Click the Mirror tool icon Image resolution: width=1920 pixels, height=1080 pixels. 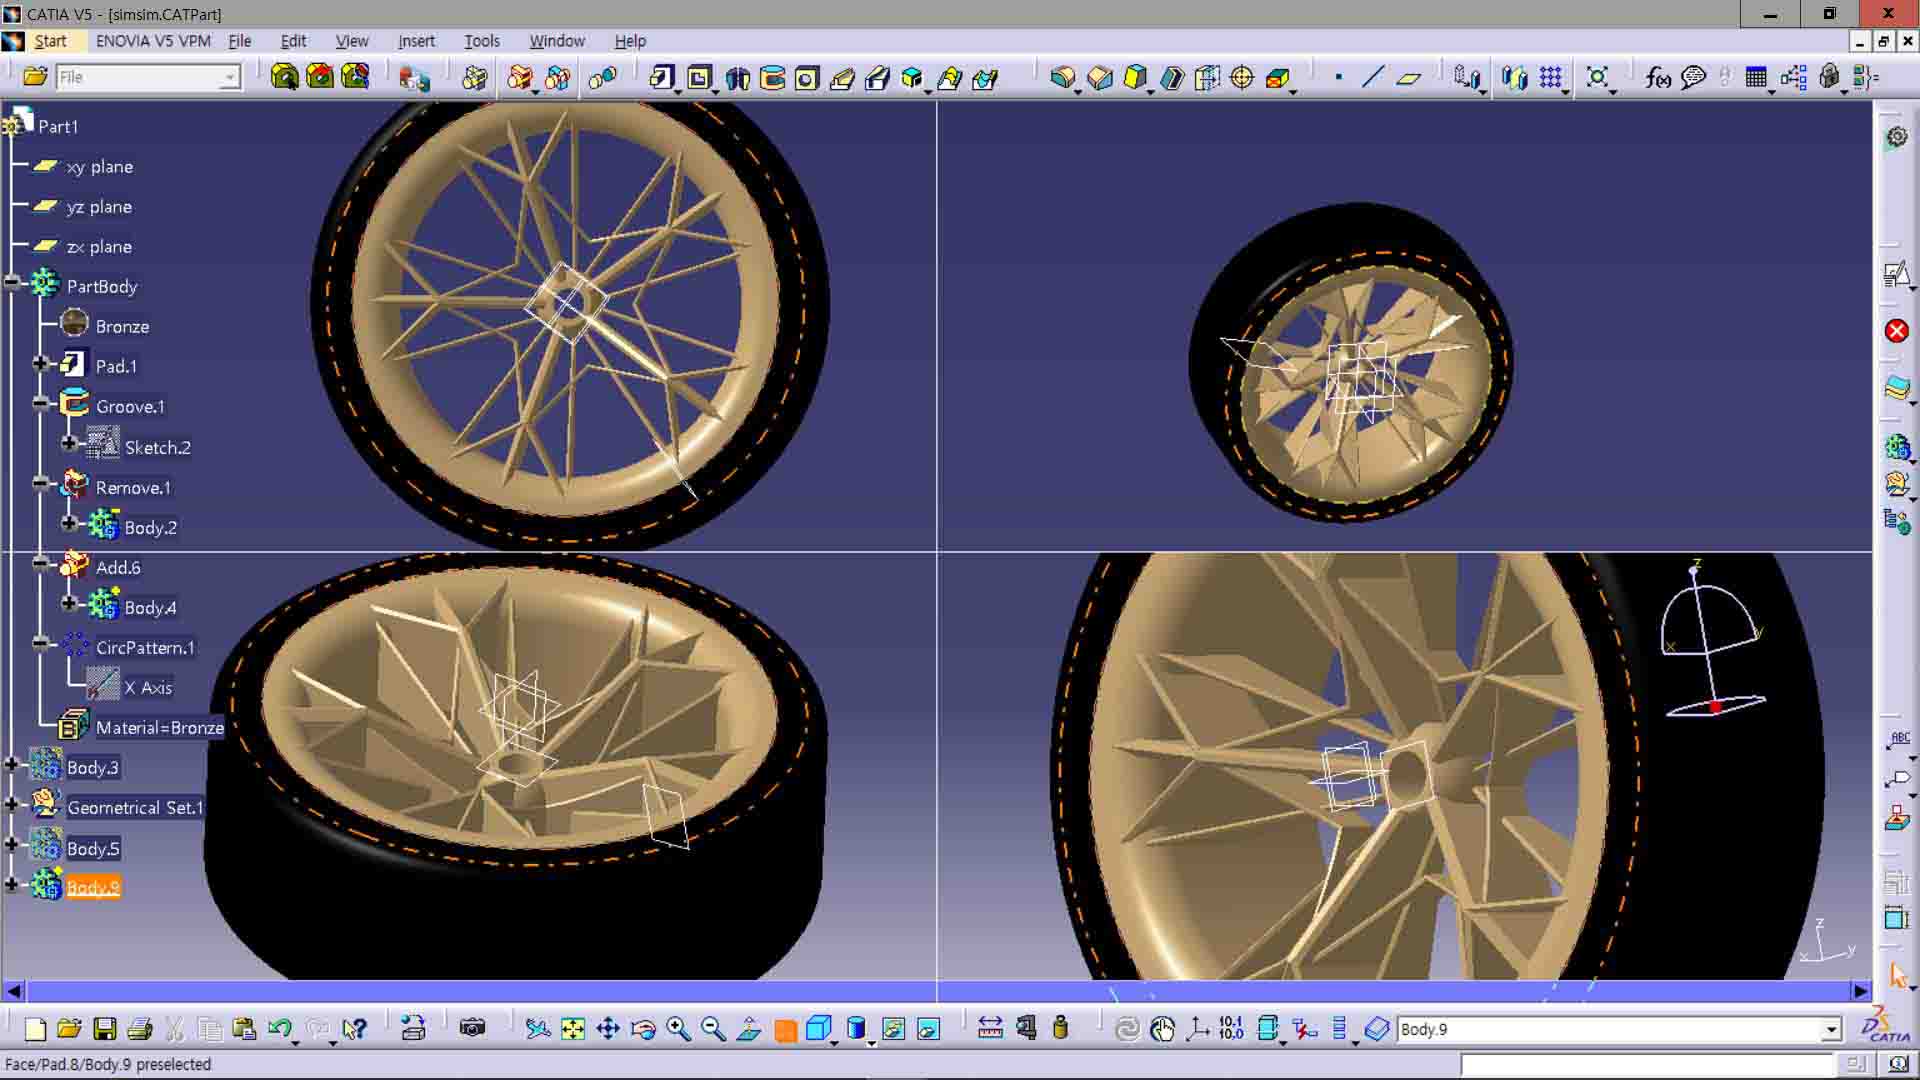pyautogui.click(x=1514, y=77)
